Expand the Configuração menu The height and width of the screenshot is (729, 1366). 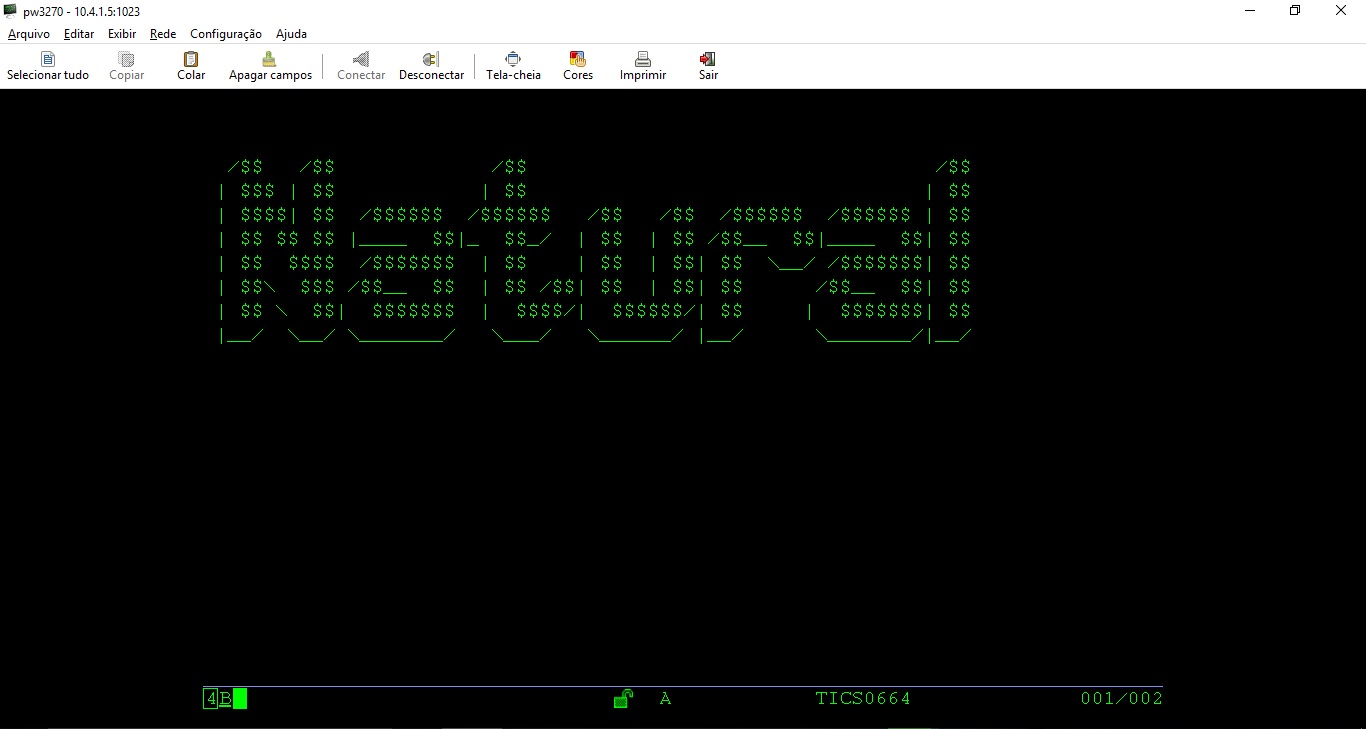click(x=225, y=33)
